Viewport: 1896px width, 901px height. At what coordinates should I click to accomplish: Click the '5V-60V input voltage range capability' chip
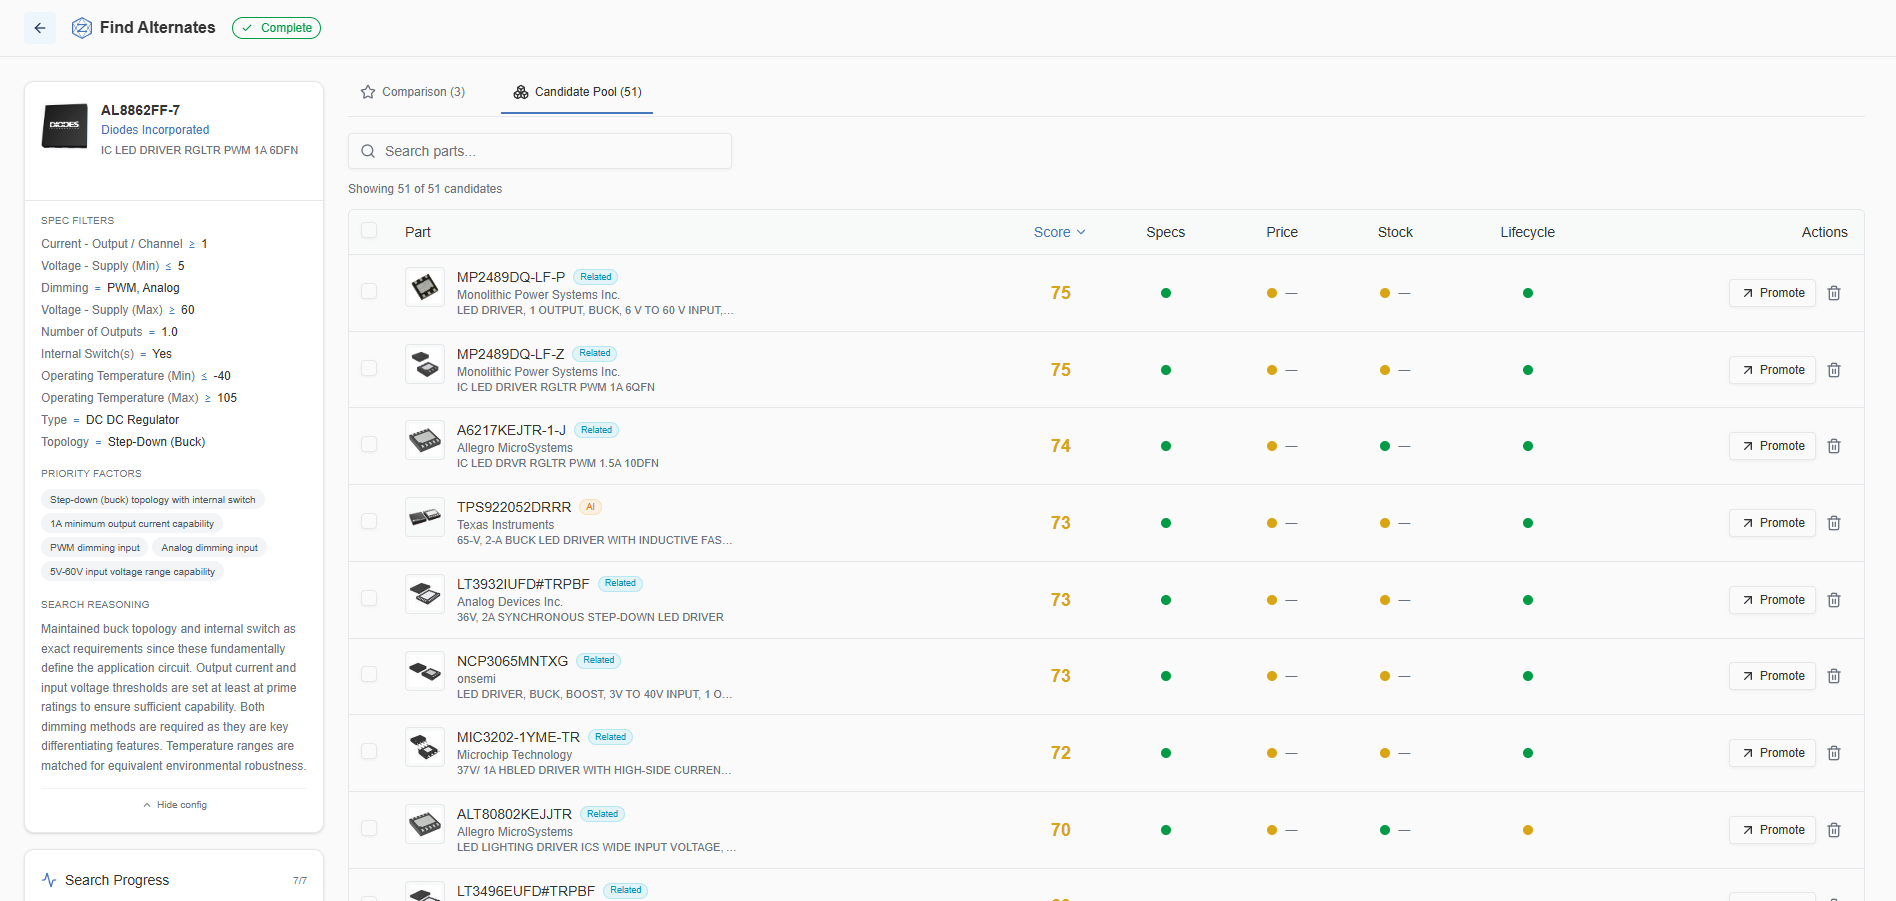pos(133,572)
